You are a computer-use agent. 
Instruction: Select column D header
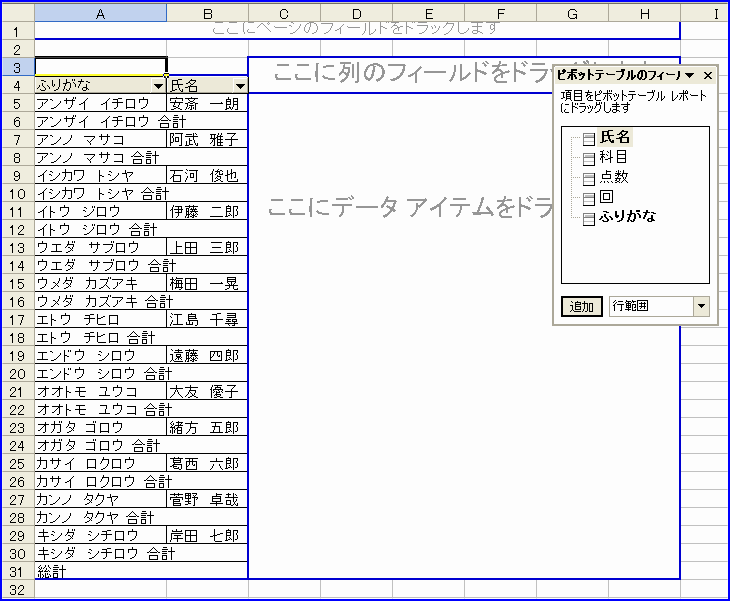(x=356, y=14)
